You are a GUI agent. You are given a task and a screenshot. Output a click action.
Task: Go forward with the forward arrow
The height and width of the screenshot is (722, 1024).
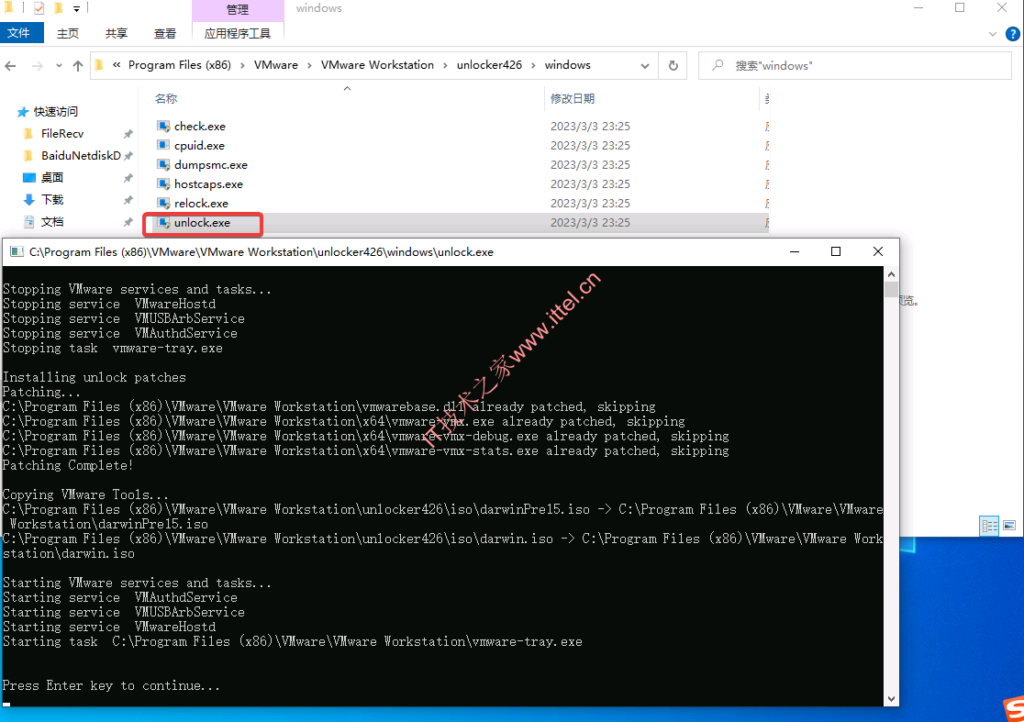(x=37, y=65)
